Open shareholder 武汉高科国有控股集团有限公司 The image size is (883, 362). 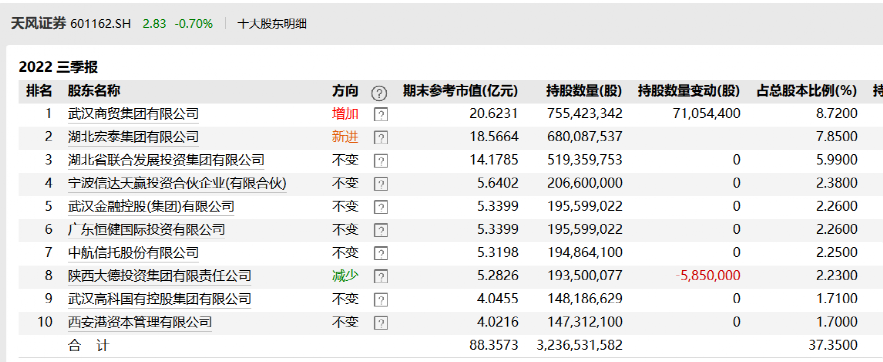coord(159,298)
